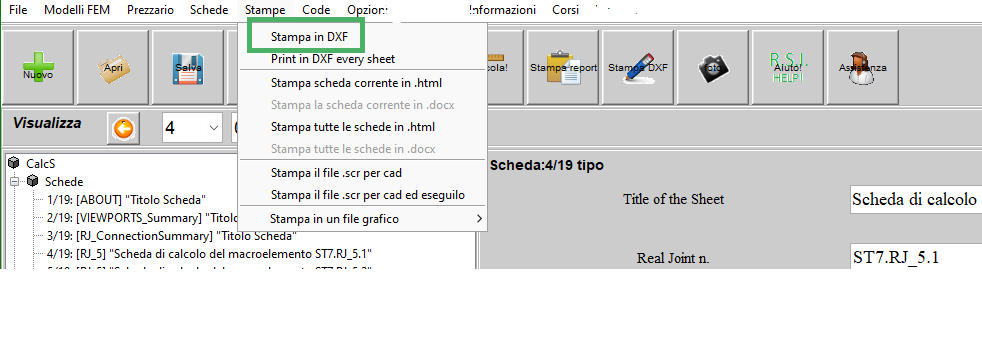The height and width of the screenshot is (361, 982).
Task: Save using the Salva floppy icon
Action: (x=188, y=67)
